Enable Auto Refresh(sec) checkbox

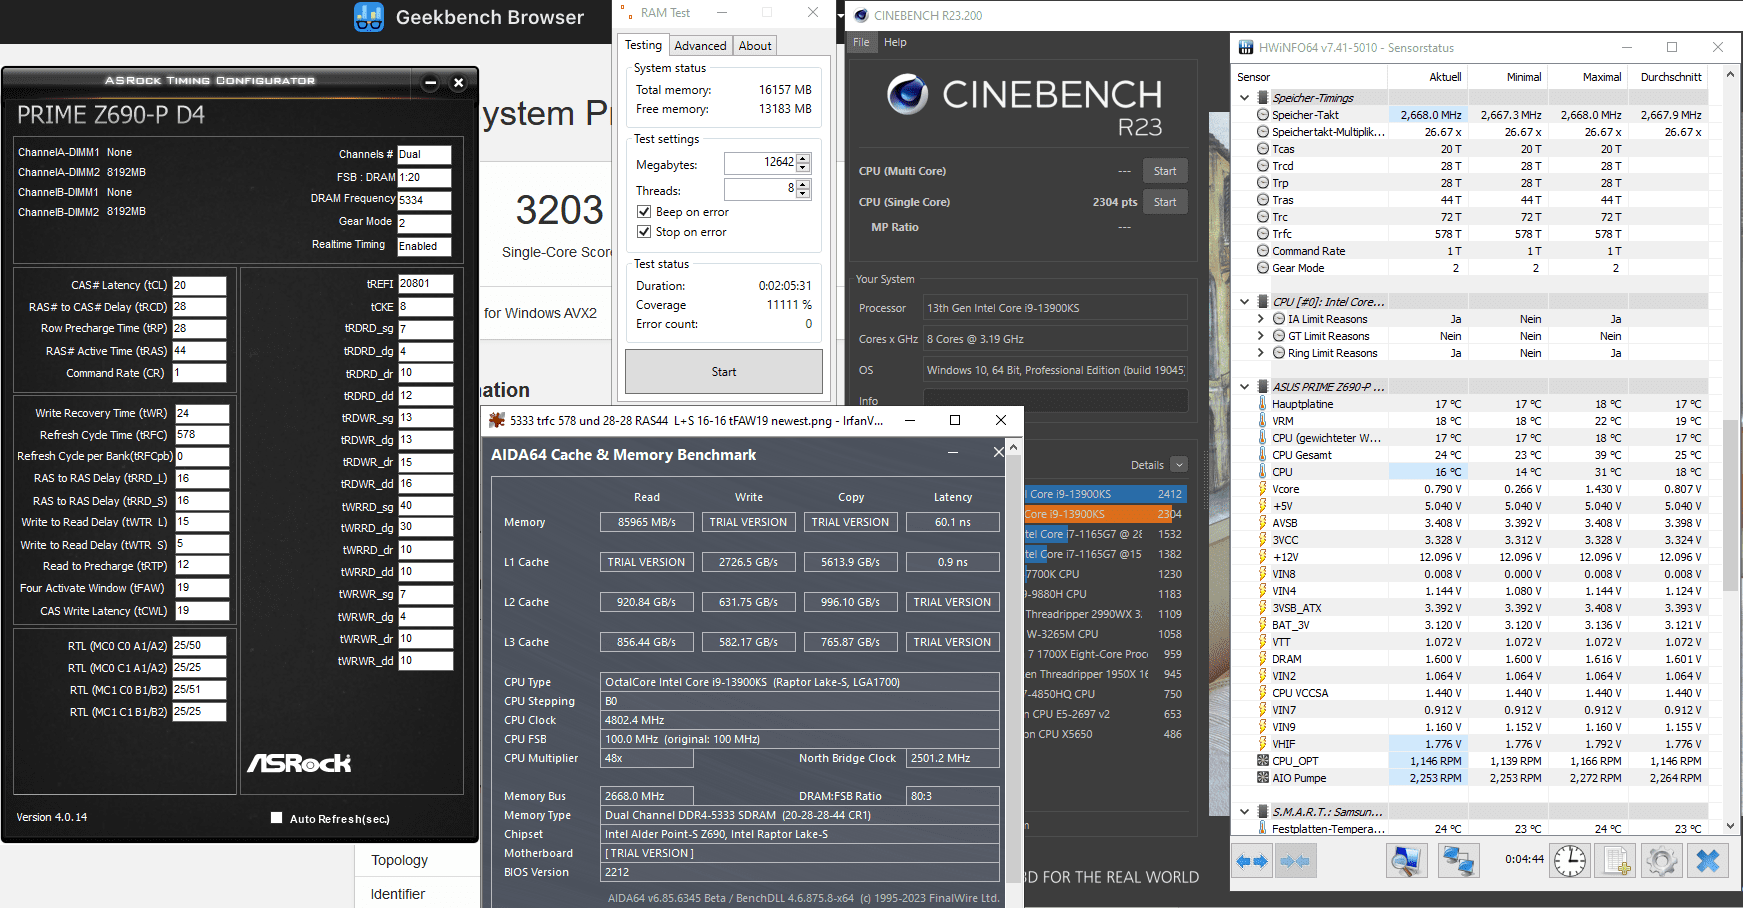[x=276, y=818]
